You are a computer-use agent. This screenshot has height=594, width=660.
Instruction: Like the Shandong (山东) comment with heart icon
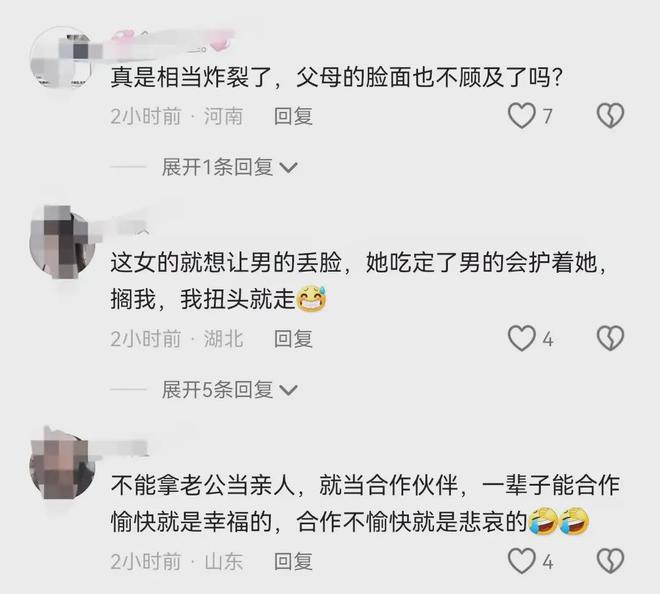pos(522,561)
